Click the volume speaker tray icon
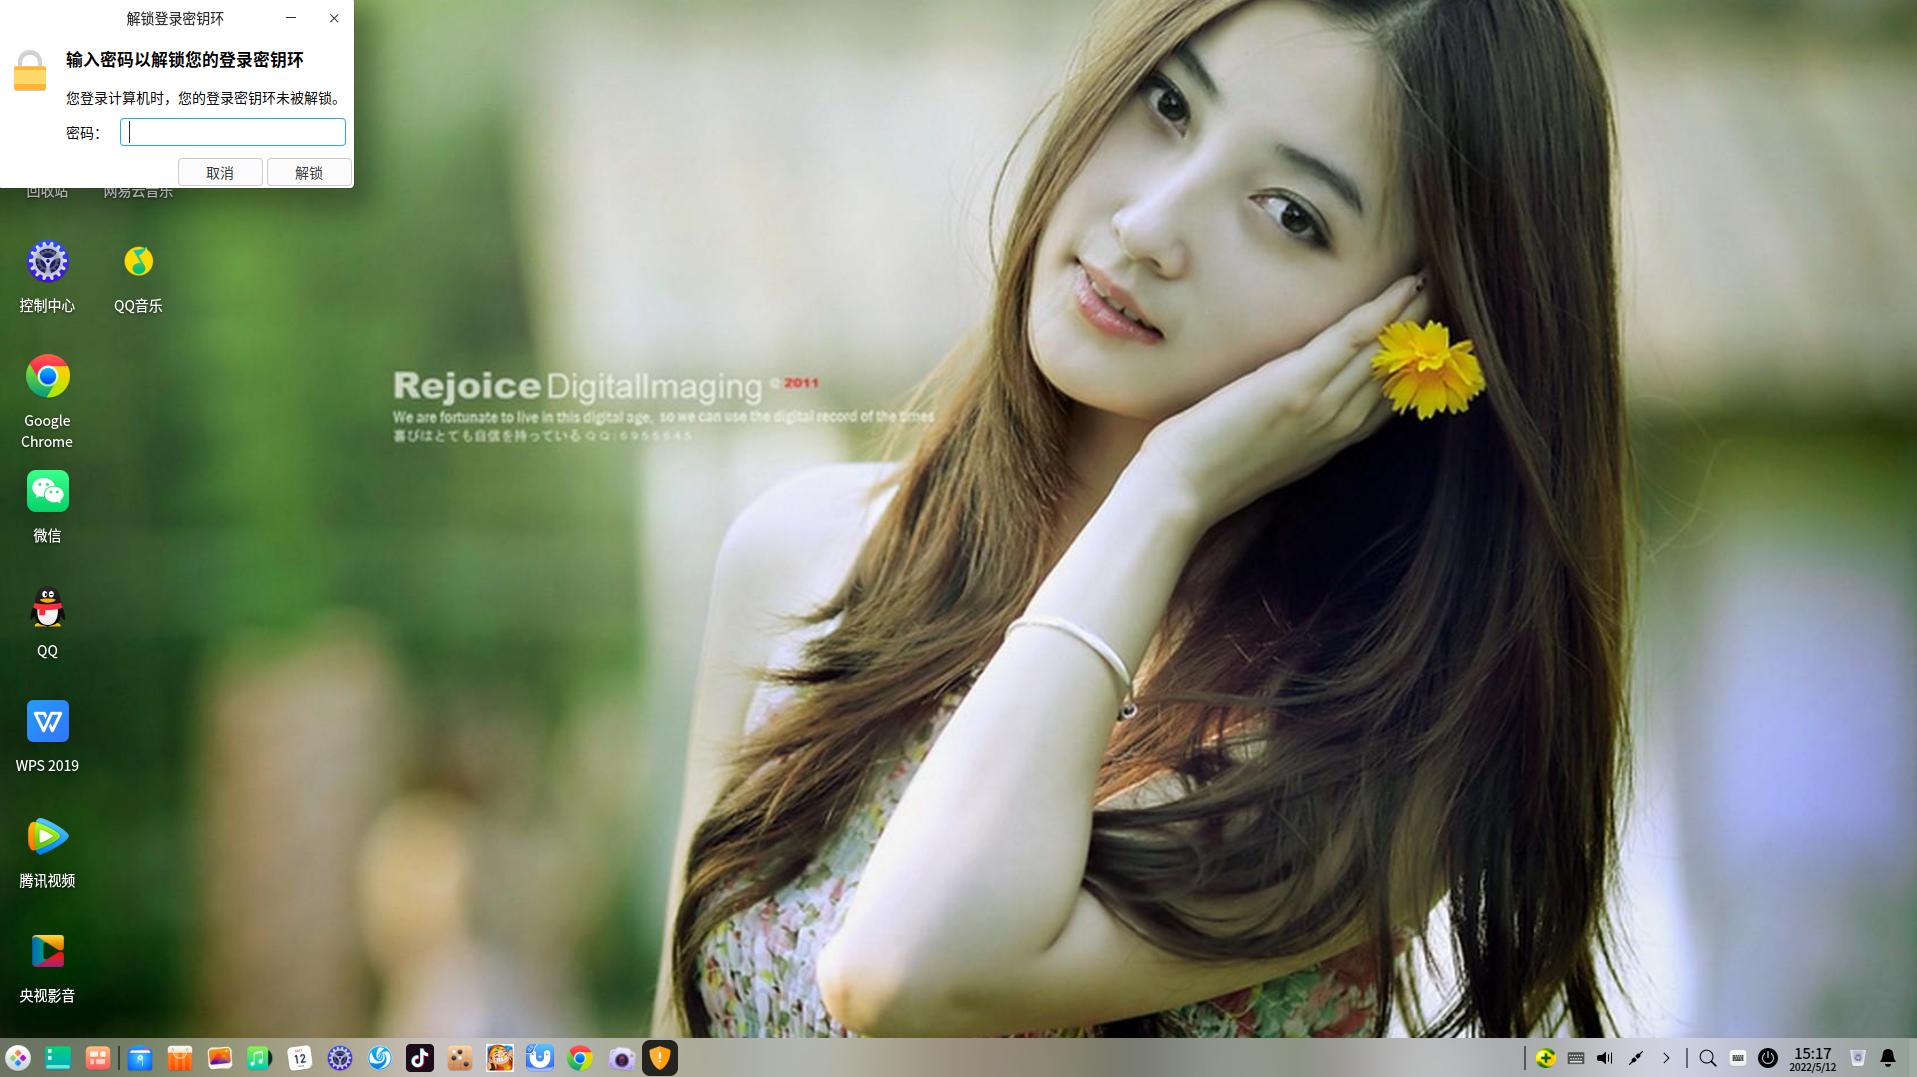This screenshot has width=1917, height=1077. coord(1605,1058)
